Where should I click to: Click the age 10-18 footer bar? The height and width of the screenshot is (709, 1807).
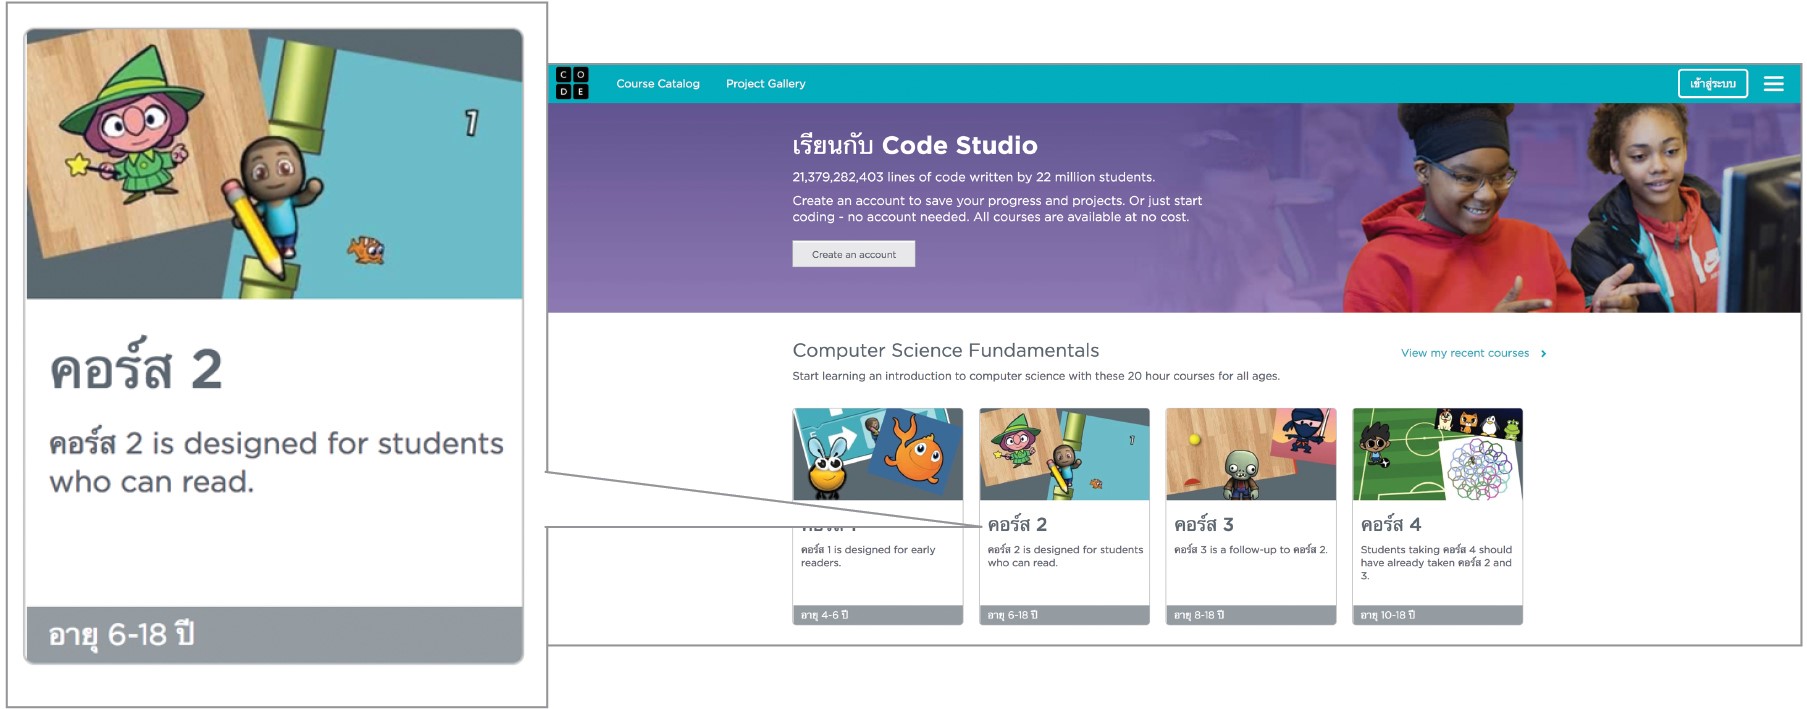click(1437, 615)
